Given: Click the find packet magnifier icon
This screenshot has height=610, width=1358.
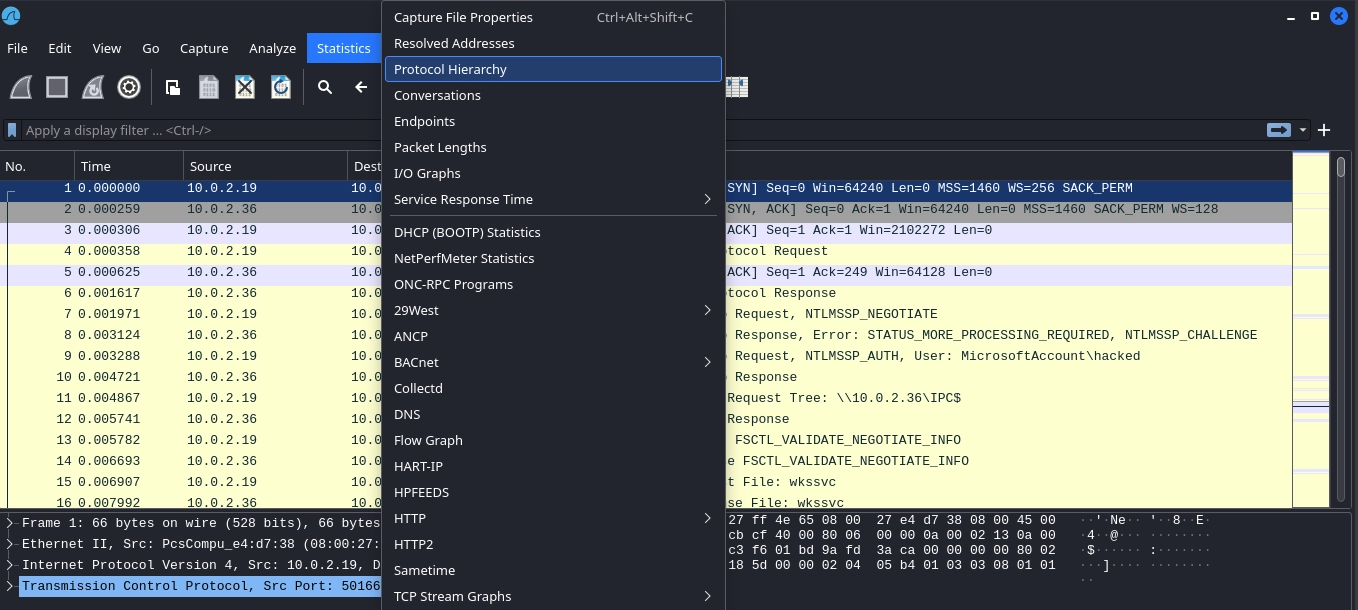Looking at the screenshot, I should (x=325, y=88).
